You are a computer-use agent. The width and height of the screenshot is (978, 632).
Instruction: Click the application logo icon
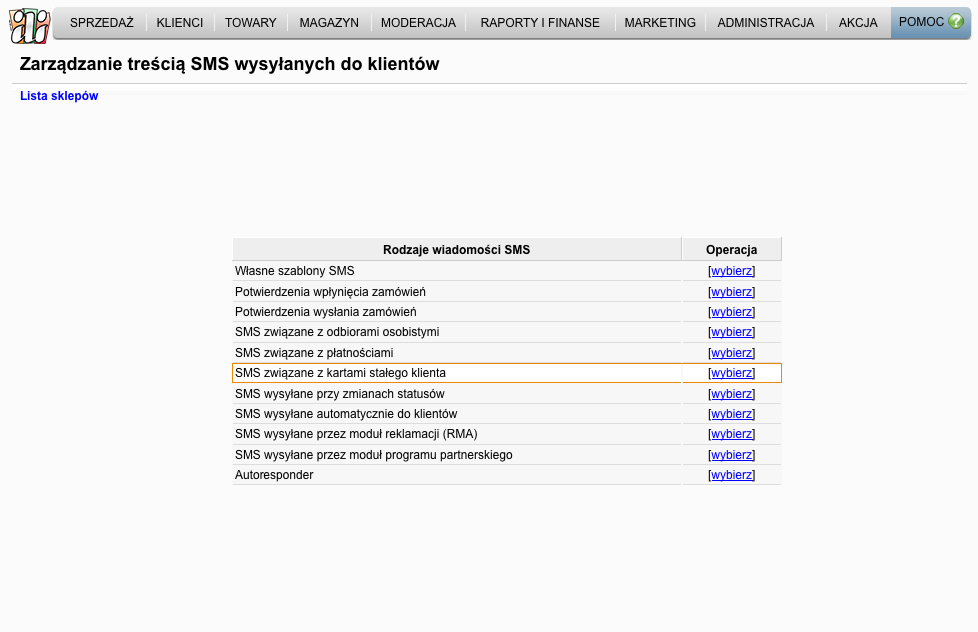pos(30,26)
